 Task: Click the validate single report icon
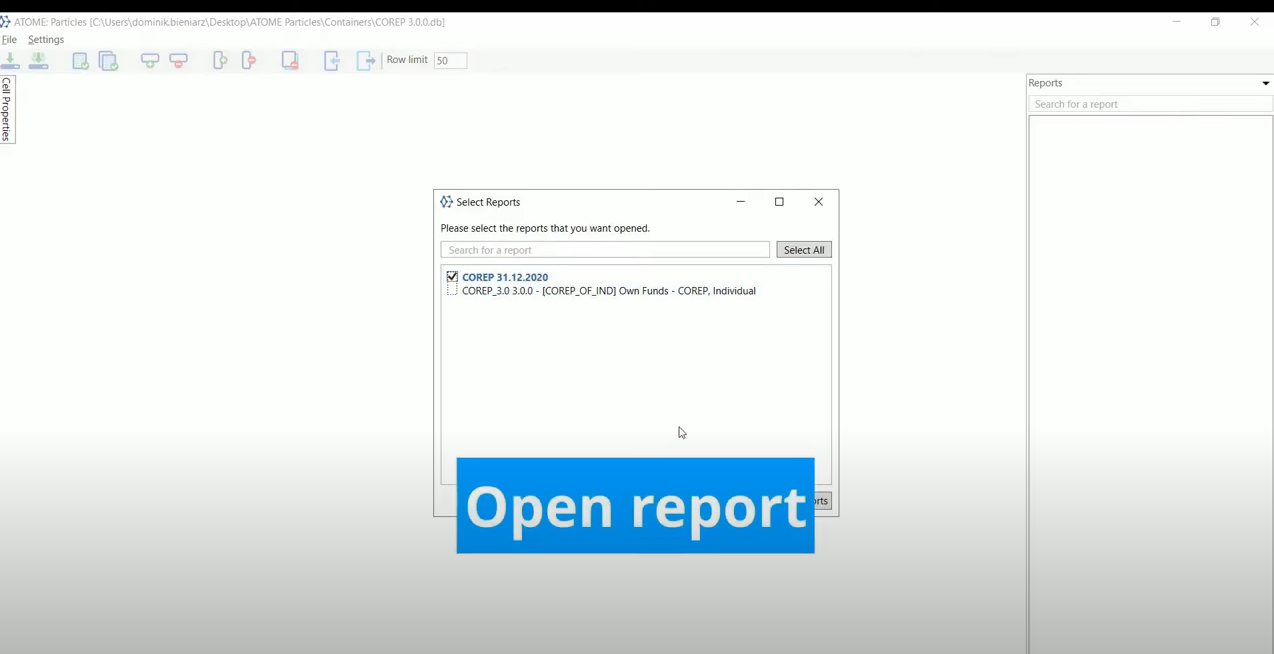coord(80,61)
